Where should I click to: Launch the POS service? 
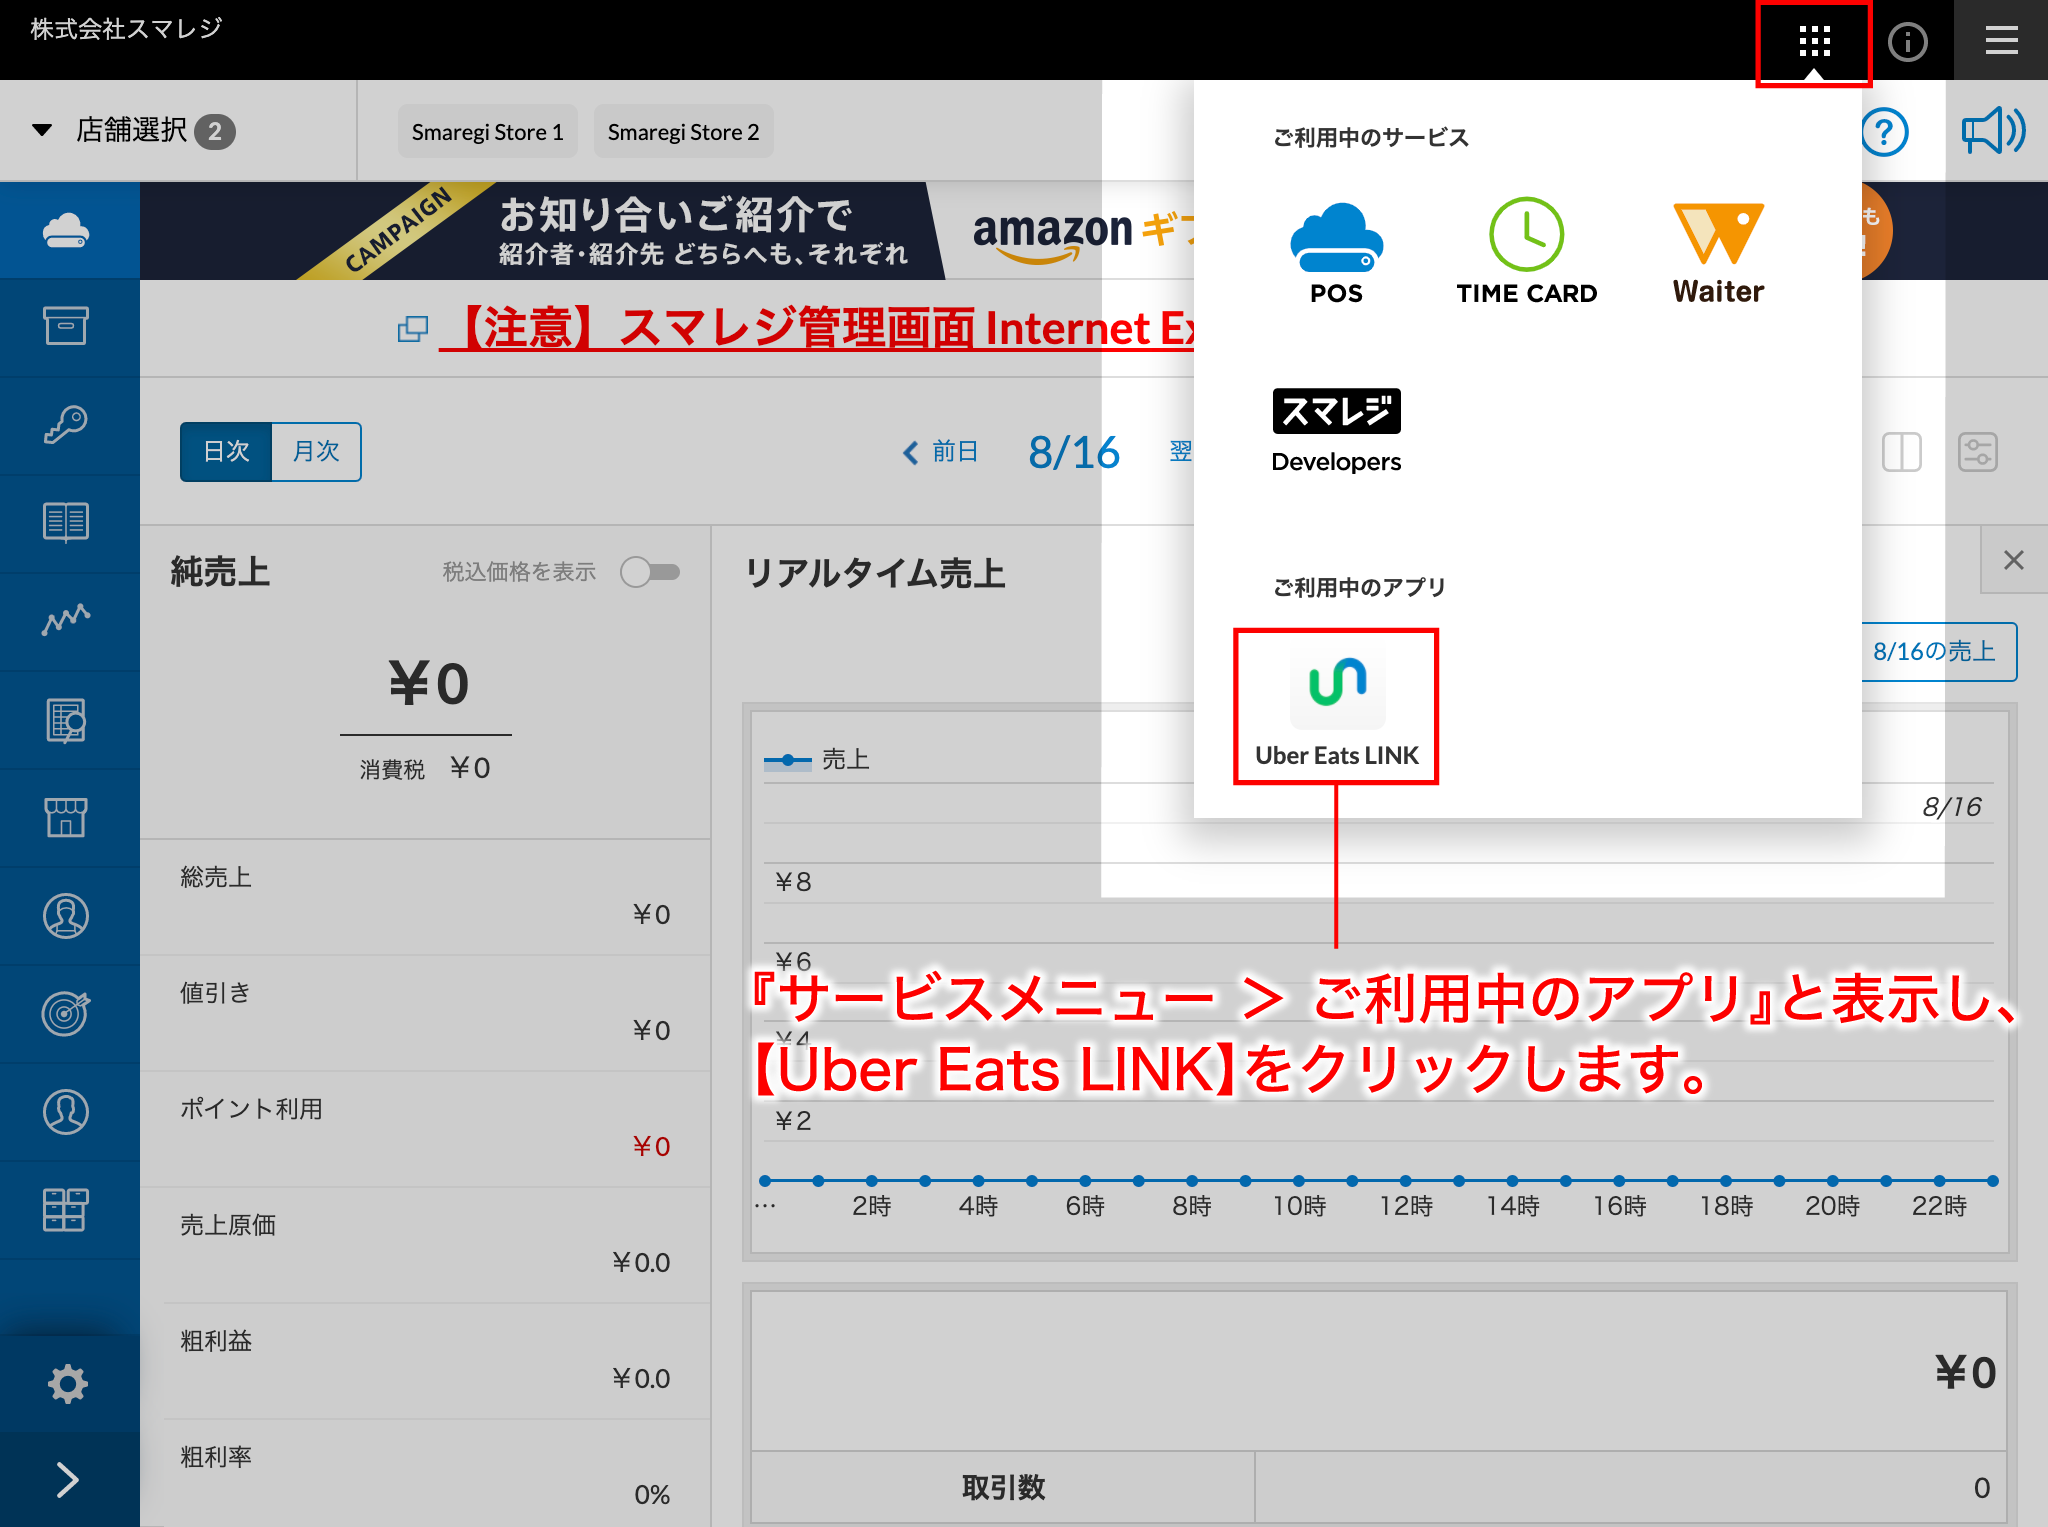[x=1336, y=253]
